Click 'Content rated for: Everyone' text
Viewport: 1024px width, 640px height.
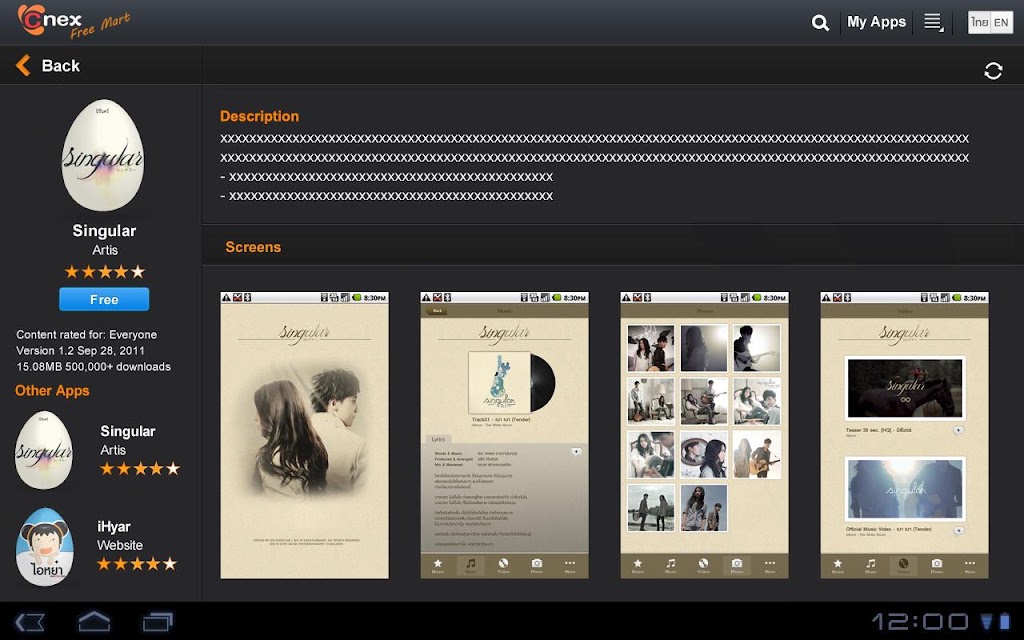tap(86, 334)
